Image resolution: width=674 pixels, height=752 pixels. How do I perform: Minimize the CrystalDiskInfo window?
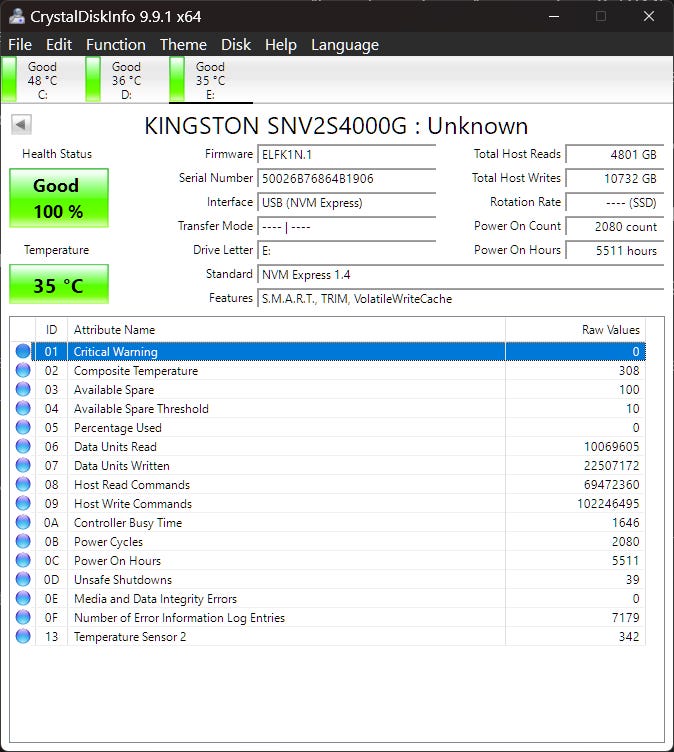tap(554, 16)
